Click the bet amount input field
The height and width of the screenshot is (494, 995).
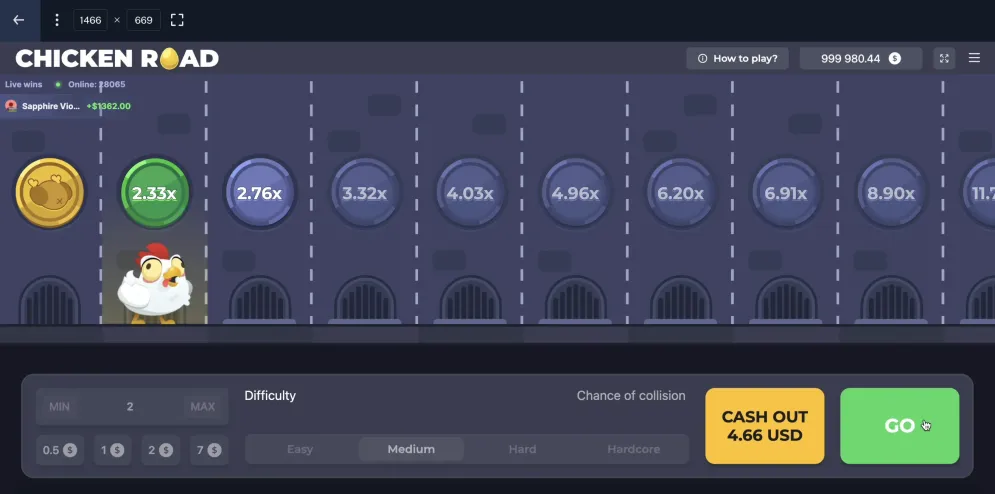coord(130,407)
